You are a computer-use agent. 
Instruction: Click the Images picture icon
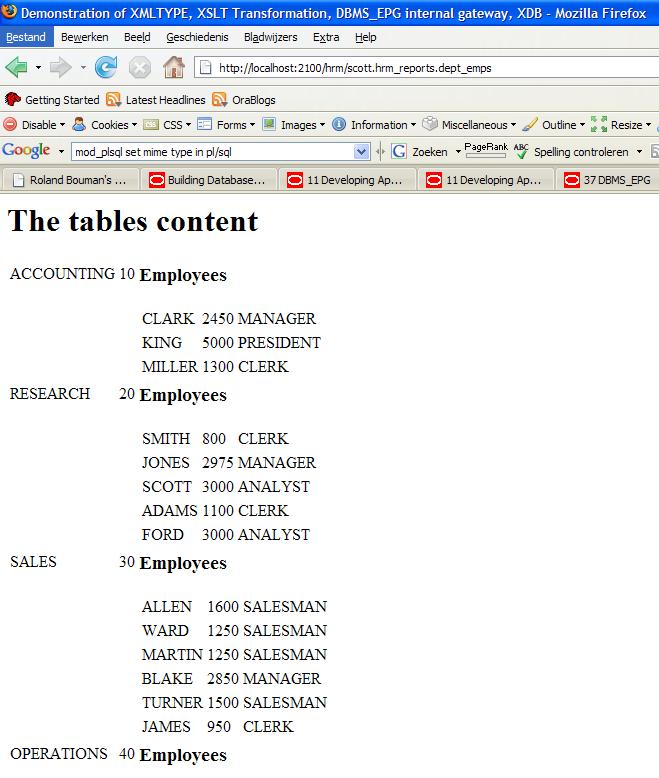click(x=269, y=124)
